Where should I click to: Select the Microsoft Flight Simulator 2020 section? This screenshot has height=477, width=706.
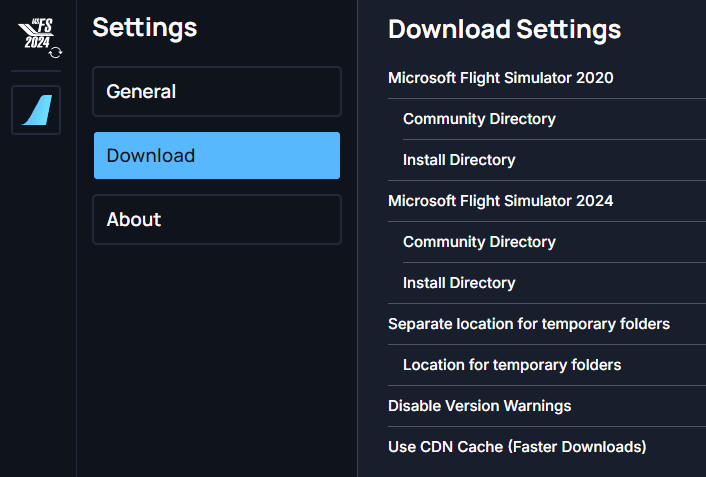point(500,78)
